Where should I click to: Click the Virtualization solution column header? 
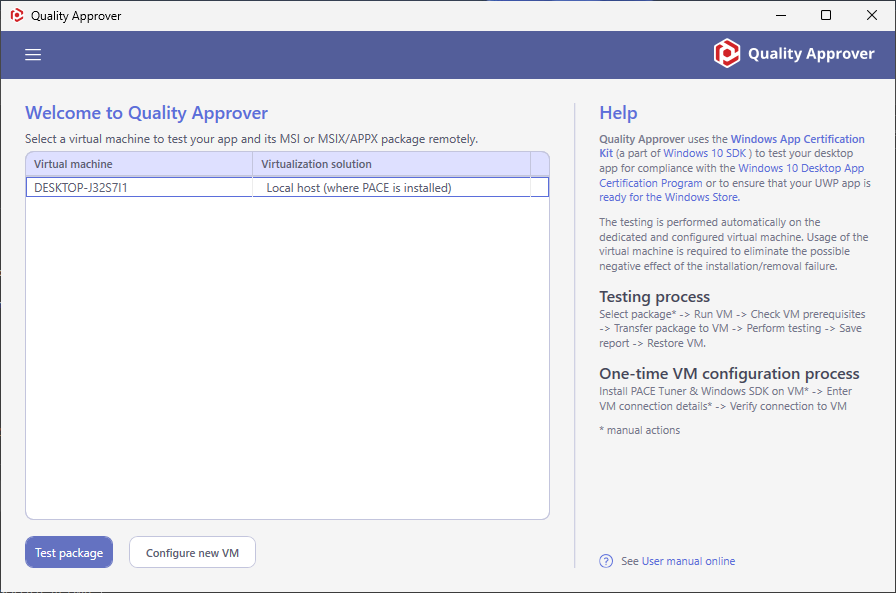(x=391, y=164)
